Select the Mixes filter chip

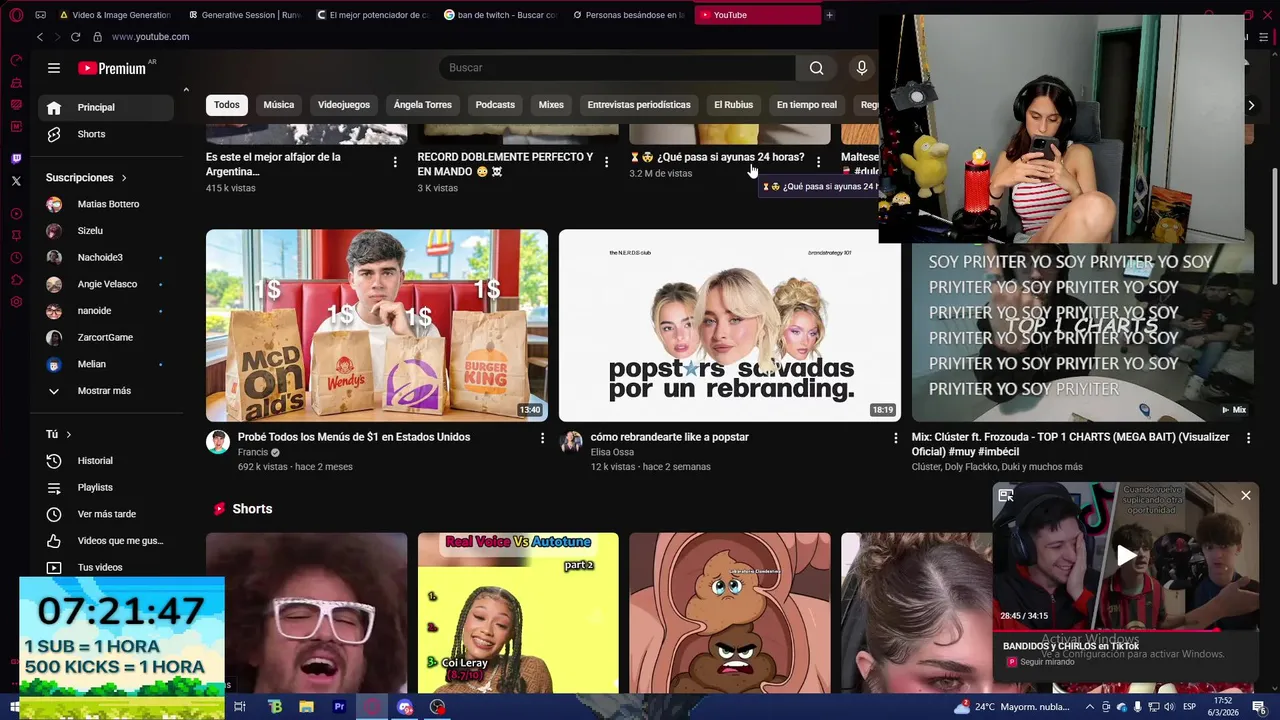pos(551,105)
